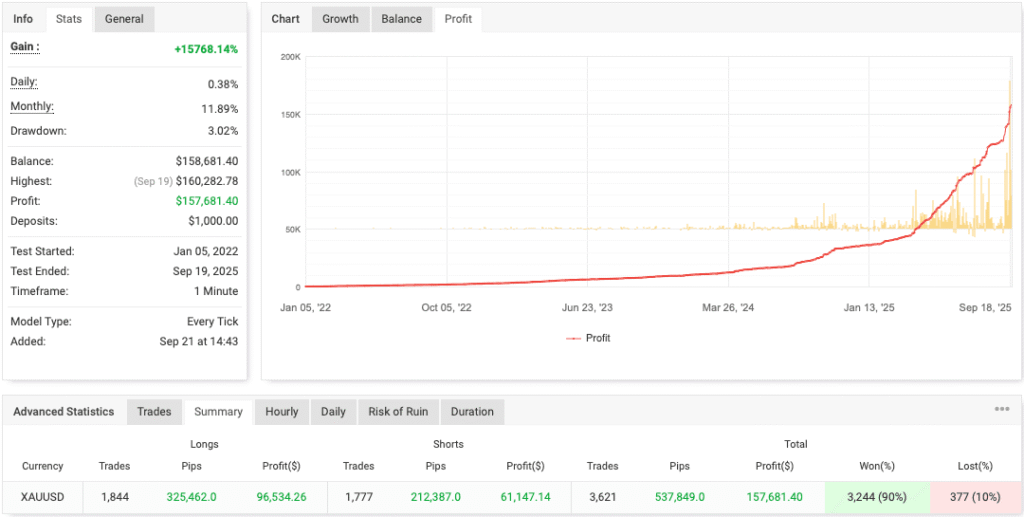1024x517 pixels.
Task: Open the Growth chart tab
Action: tap(340, 19)
